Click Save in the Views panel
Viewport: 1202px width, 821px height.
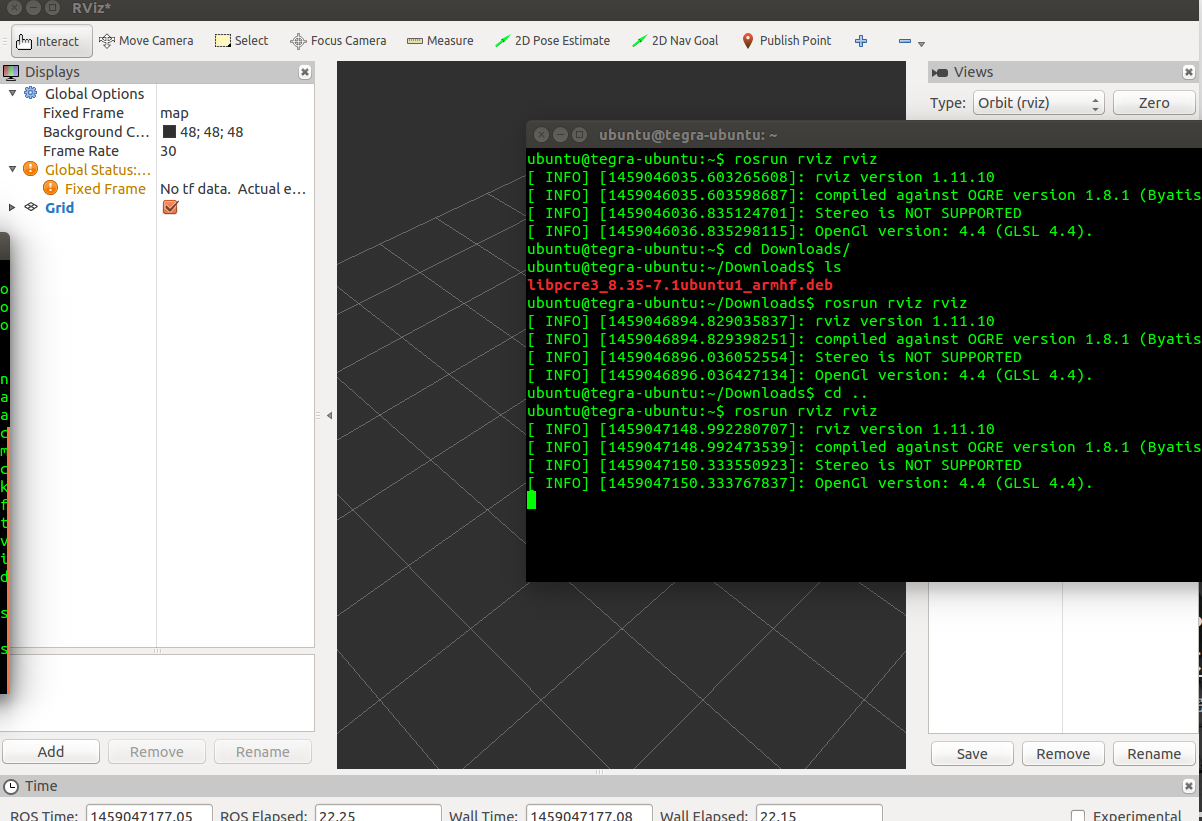pyautogui.click(x=972, y=754)
